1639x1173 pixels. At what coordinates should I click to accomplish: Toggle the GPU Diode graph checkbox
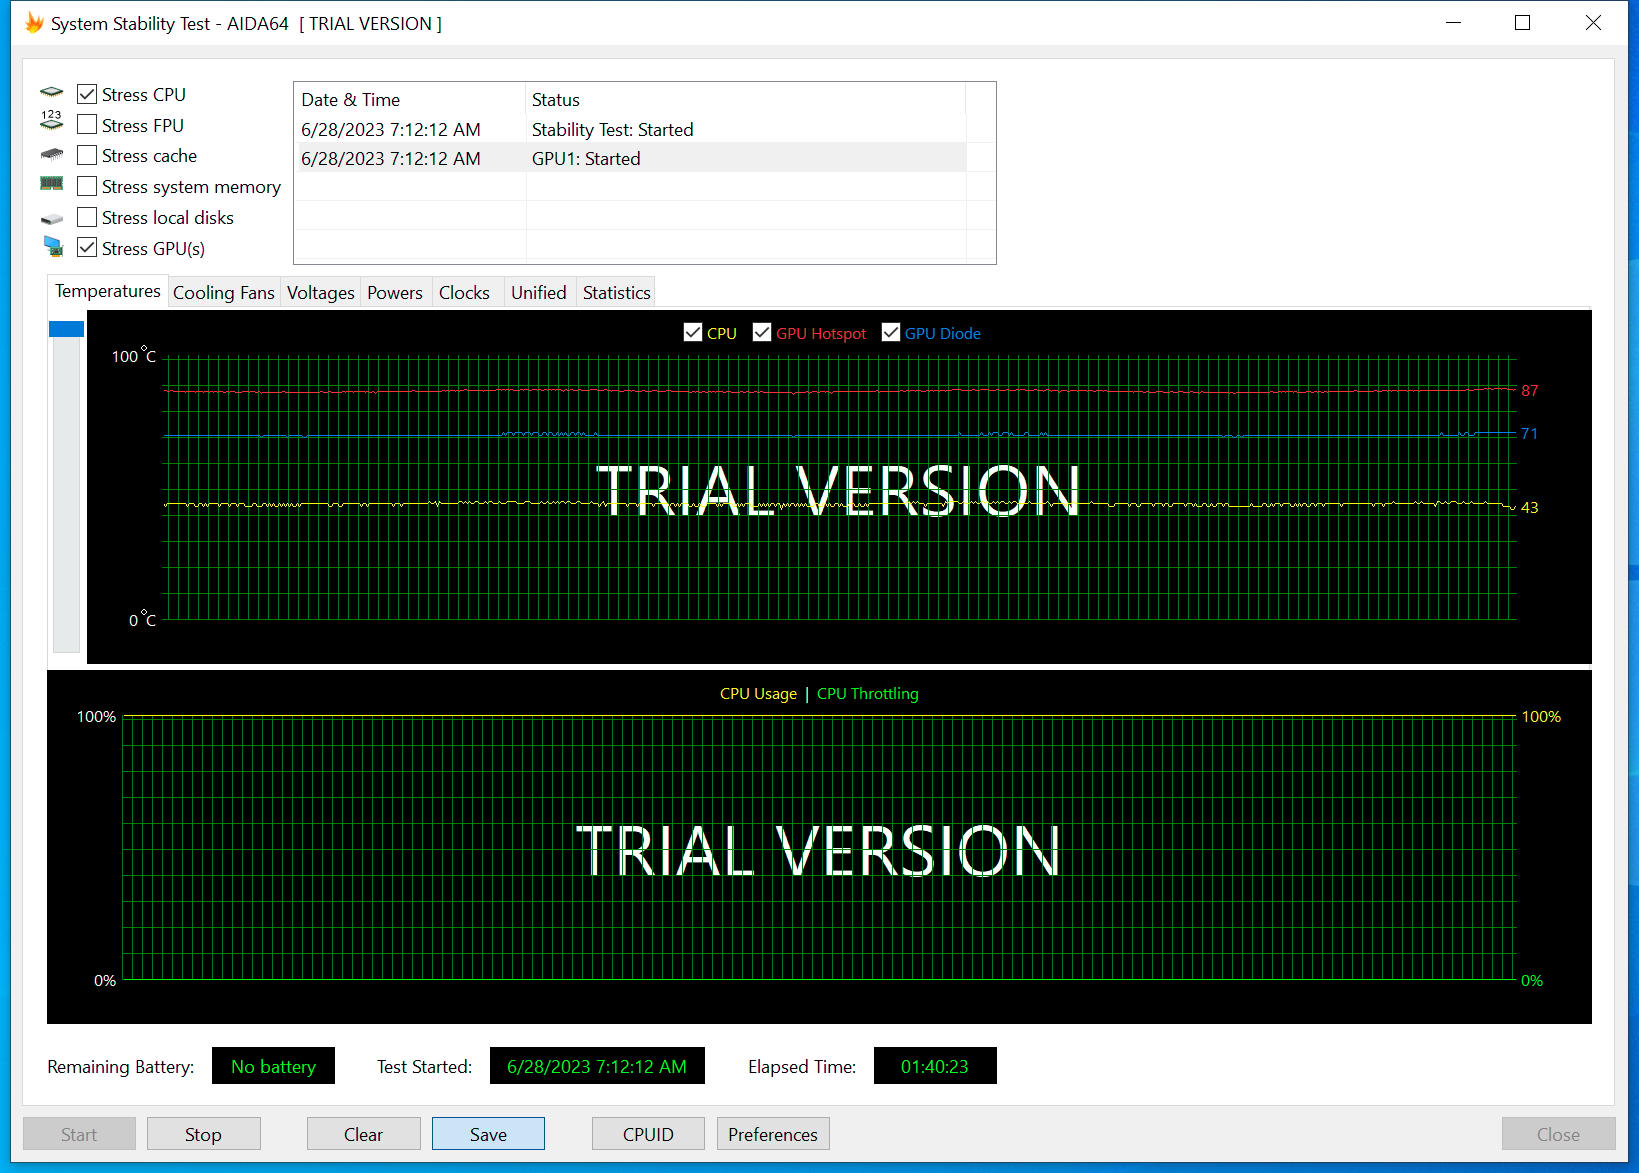coord(891,333)
